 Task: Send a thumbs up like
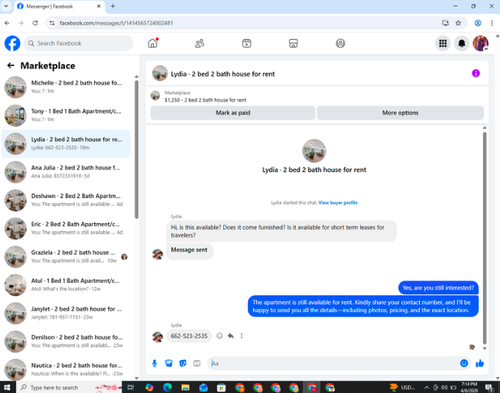pos(480,363)
